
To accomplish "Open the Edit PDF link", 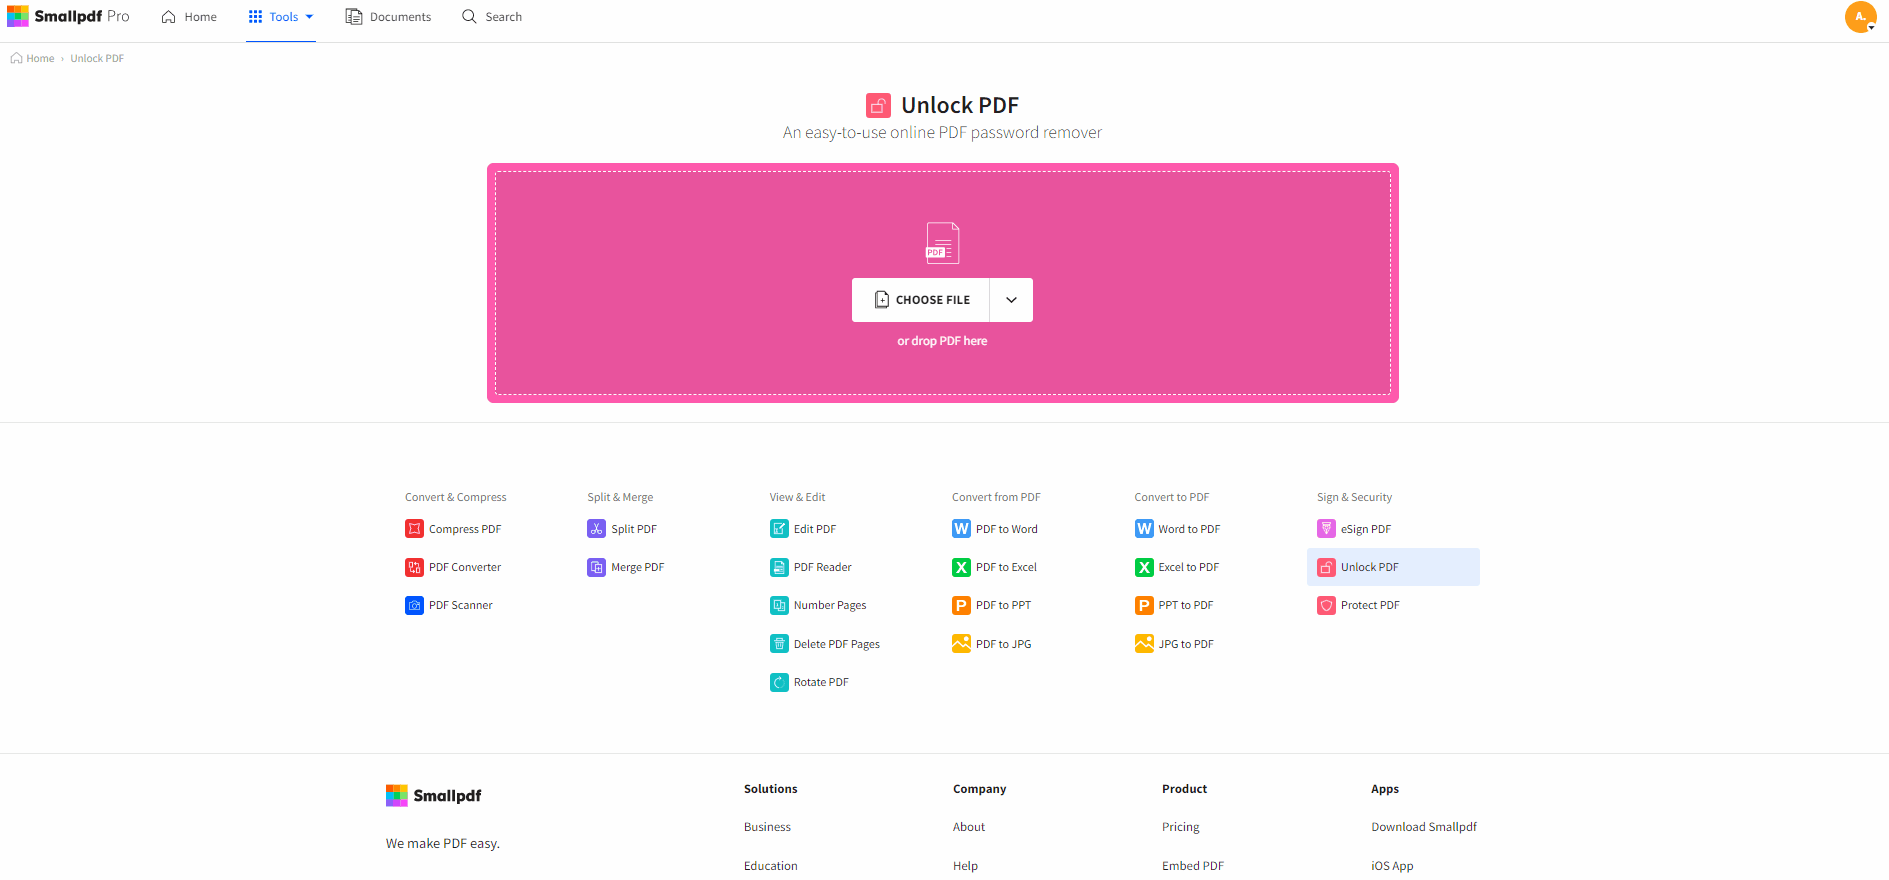I will point(815,529).
